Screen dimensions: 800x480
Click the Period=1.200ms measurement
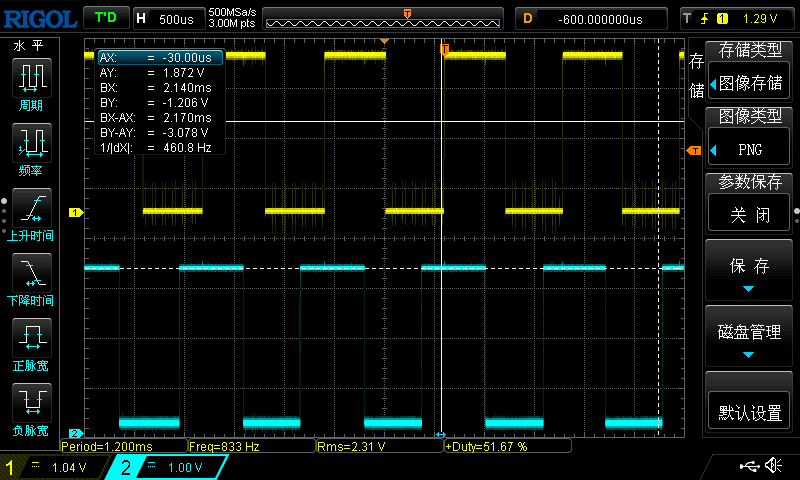point(123,446)
